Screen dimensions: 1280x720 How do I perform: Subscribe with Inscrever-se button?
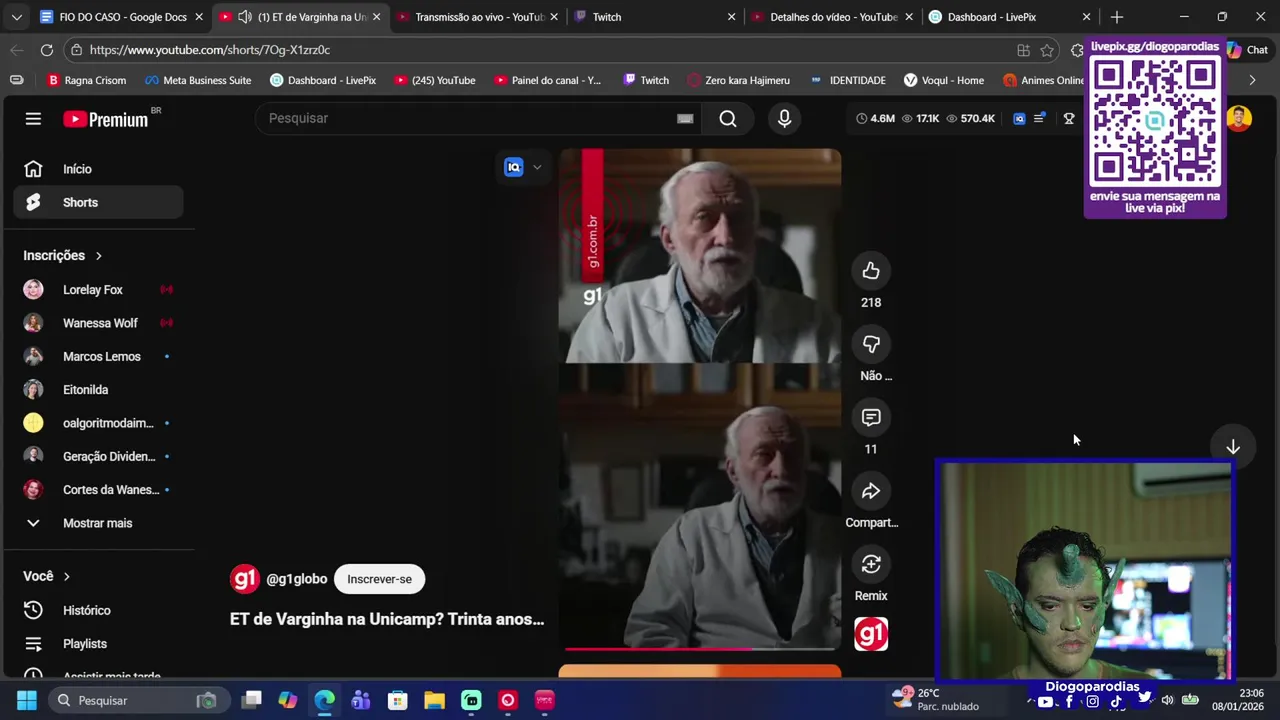(379, 579)
